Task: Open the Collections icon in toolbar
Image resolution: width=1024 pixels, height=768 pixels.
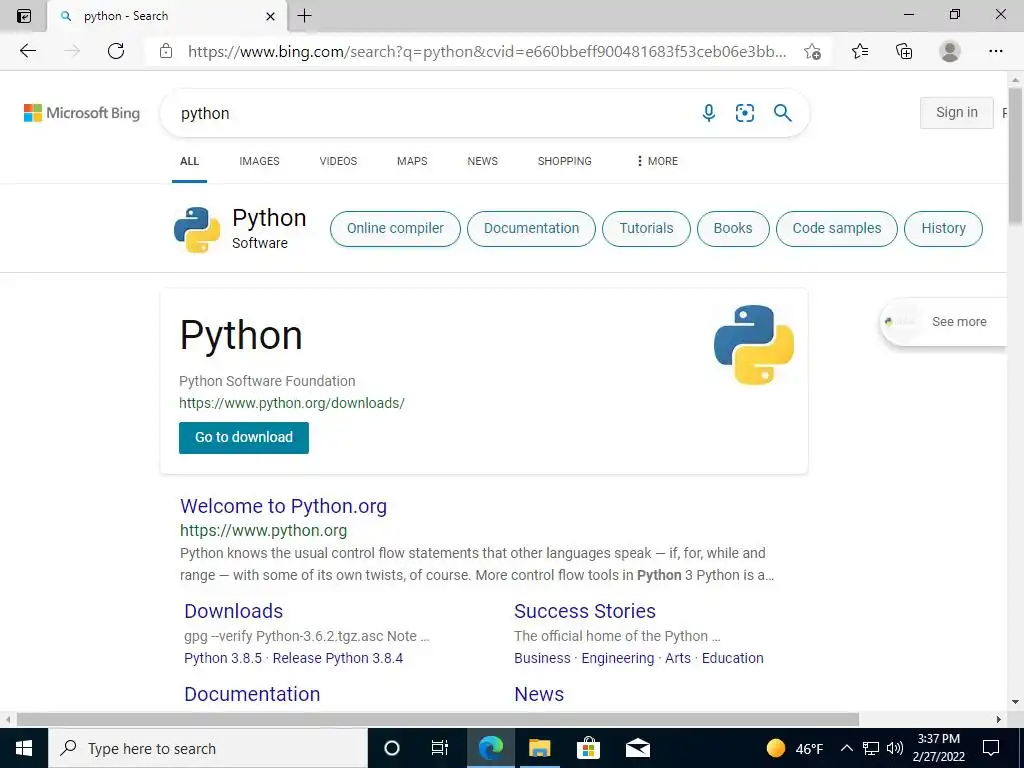Action: (x=904, y=51)
